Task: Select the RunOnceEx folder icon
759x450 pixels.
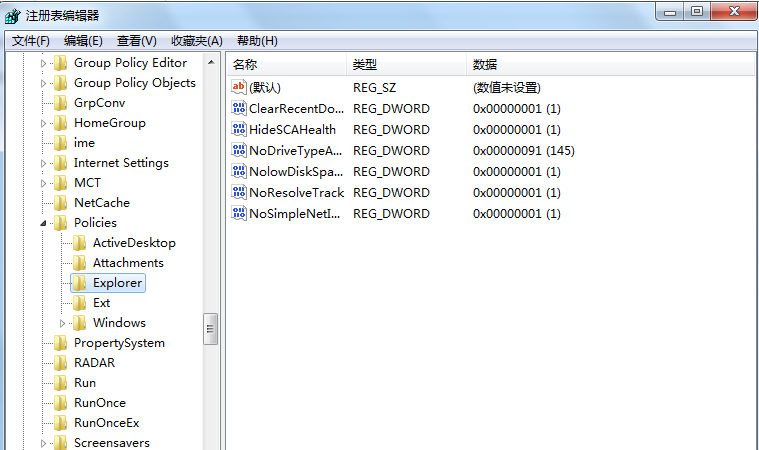Action: [61, 423]
